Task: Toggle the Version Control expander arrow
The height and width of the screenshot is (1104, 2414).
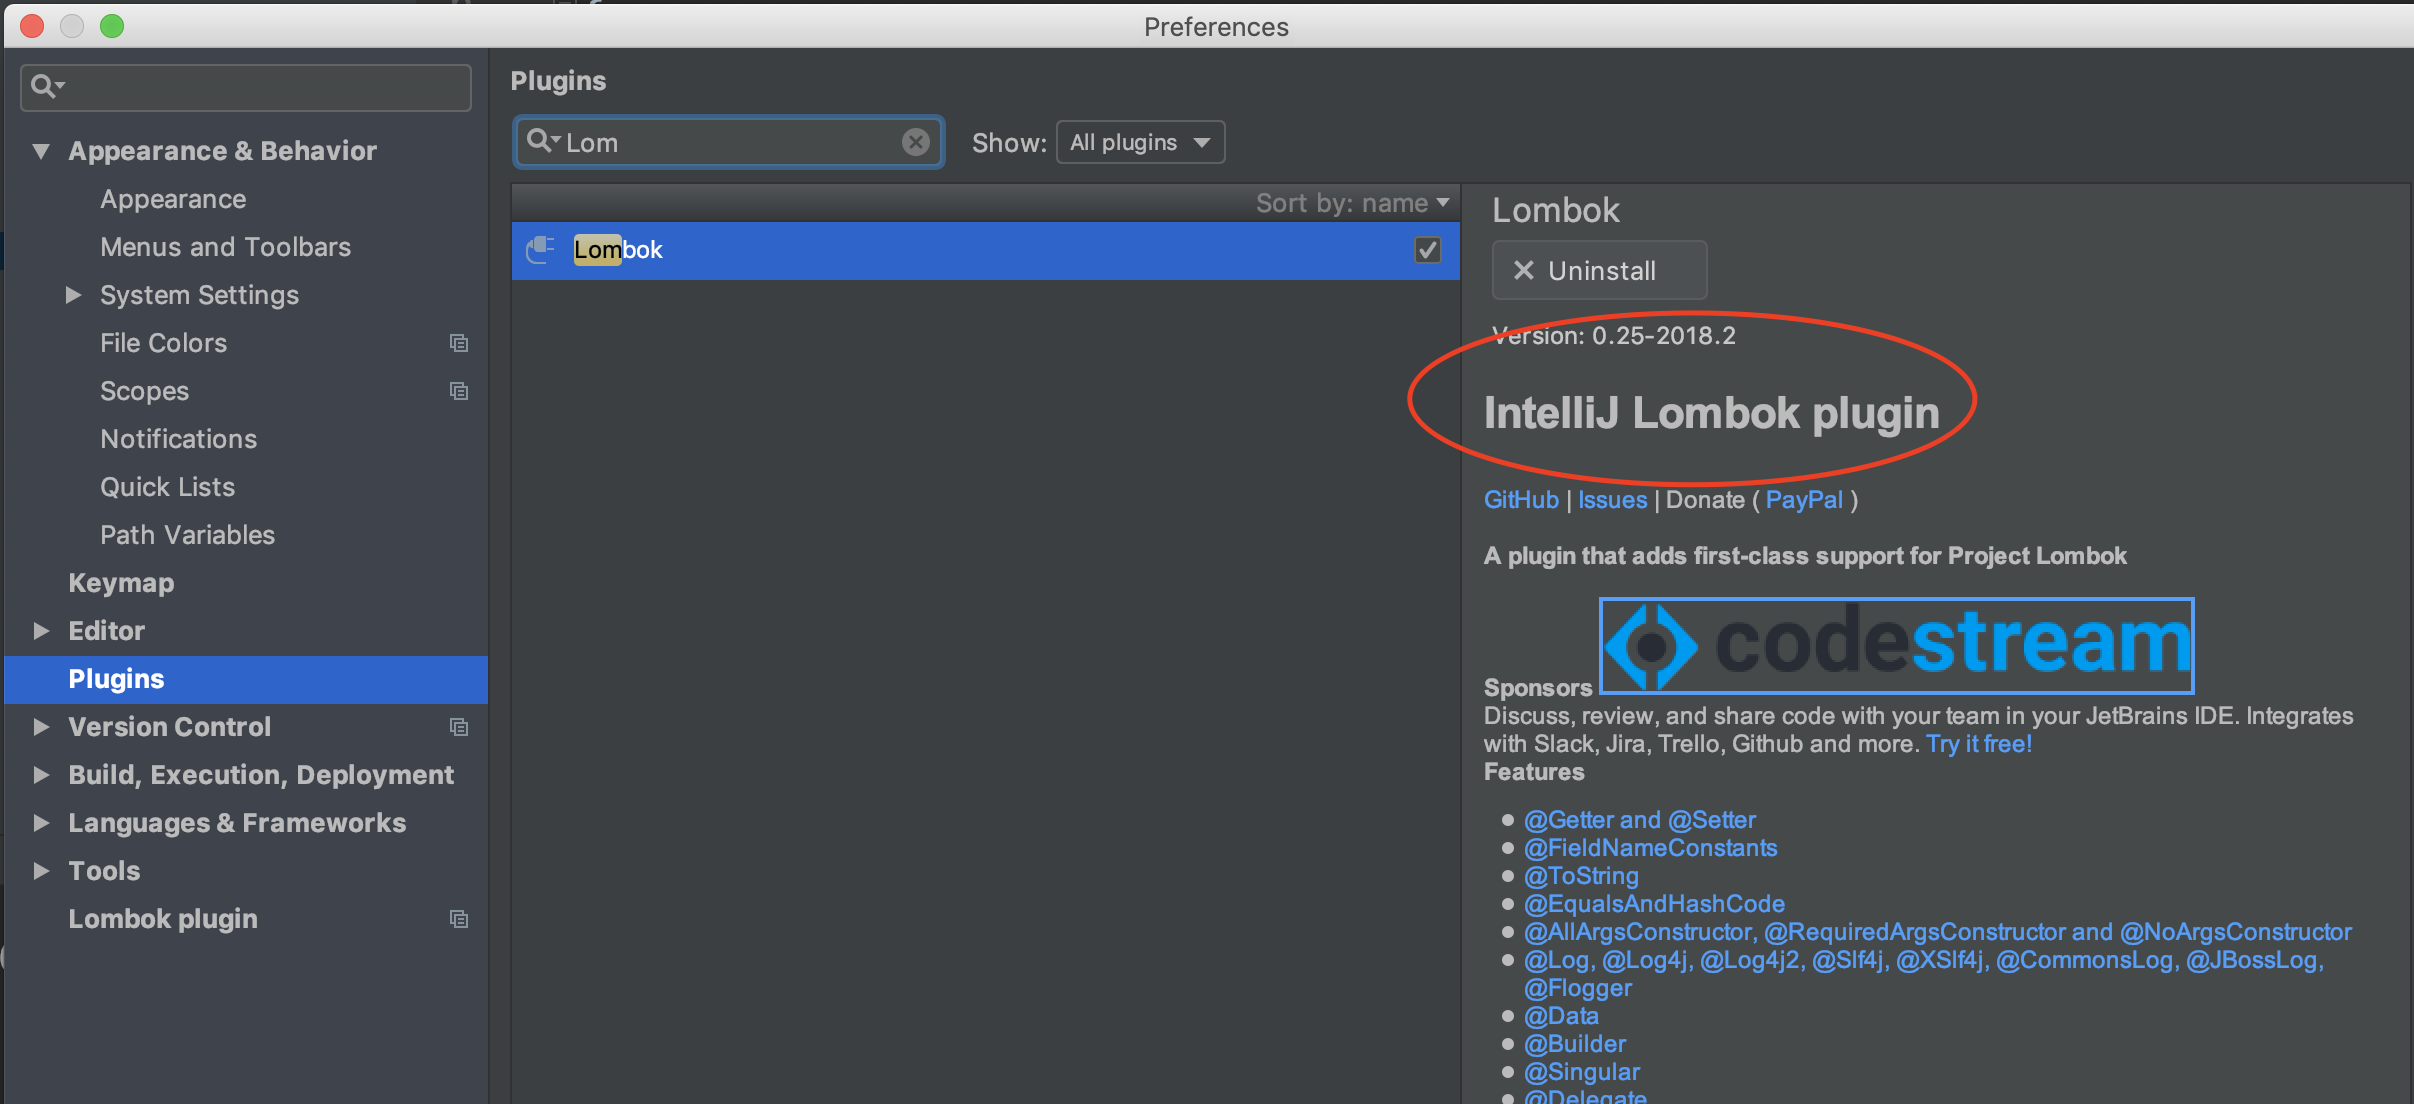Action: point(42,727)
